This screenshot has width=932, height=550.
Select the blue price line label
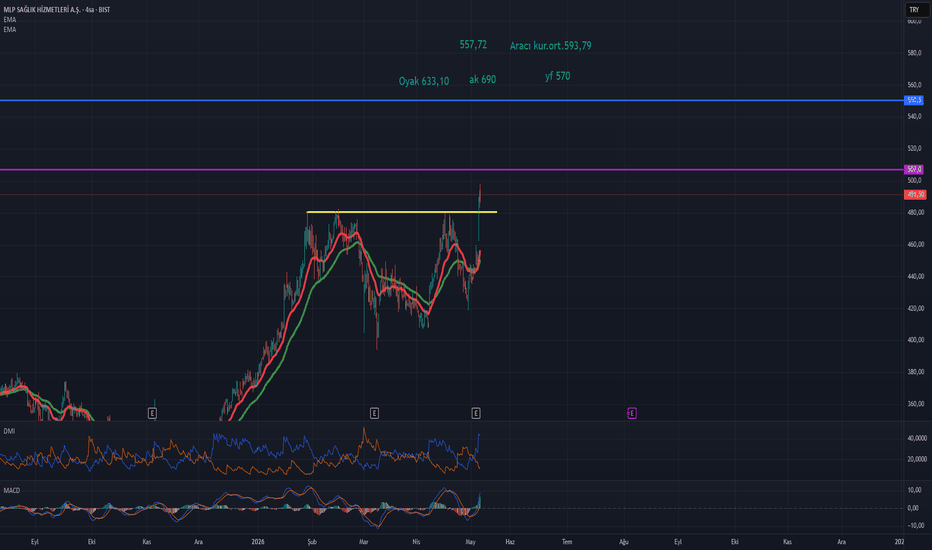[914, 100]
